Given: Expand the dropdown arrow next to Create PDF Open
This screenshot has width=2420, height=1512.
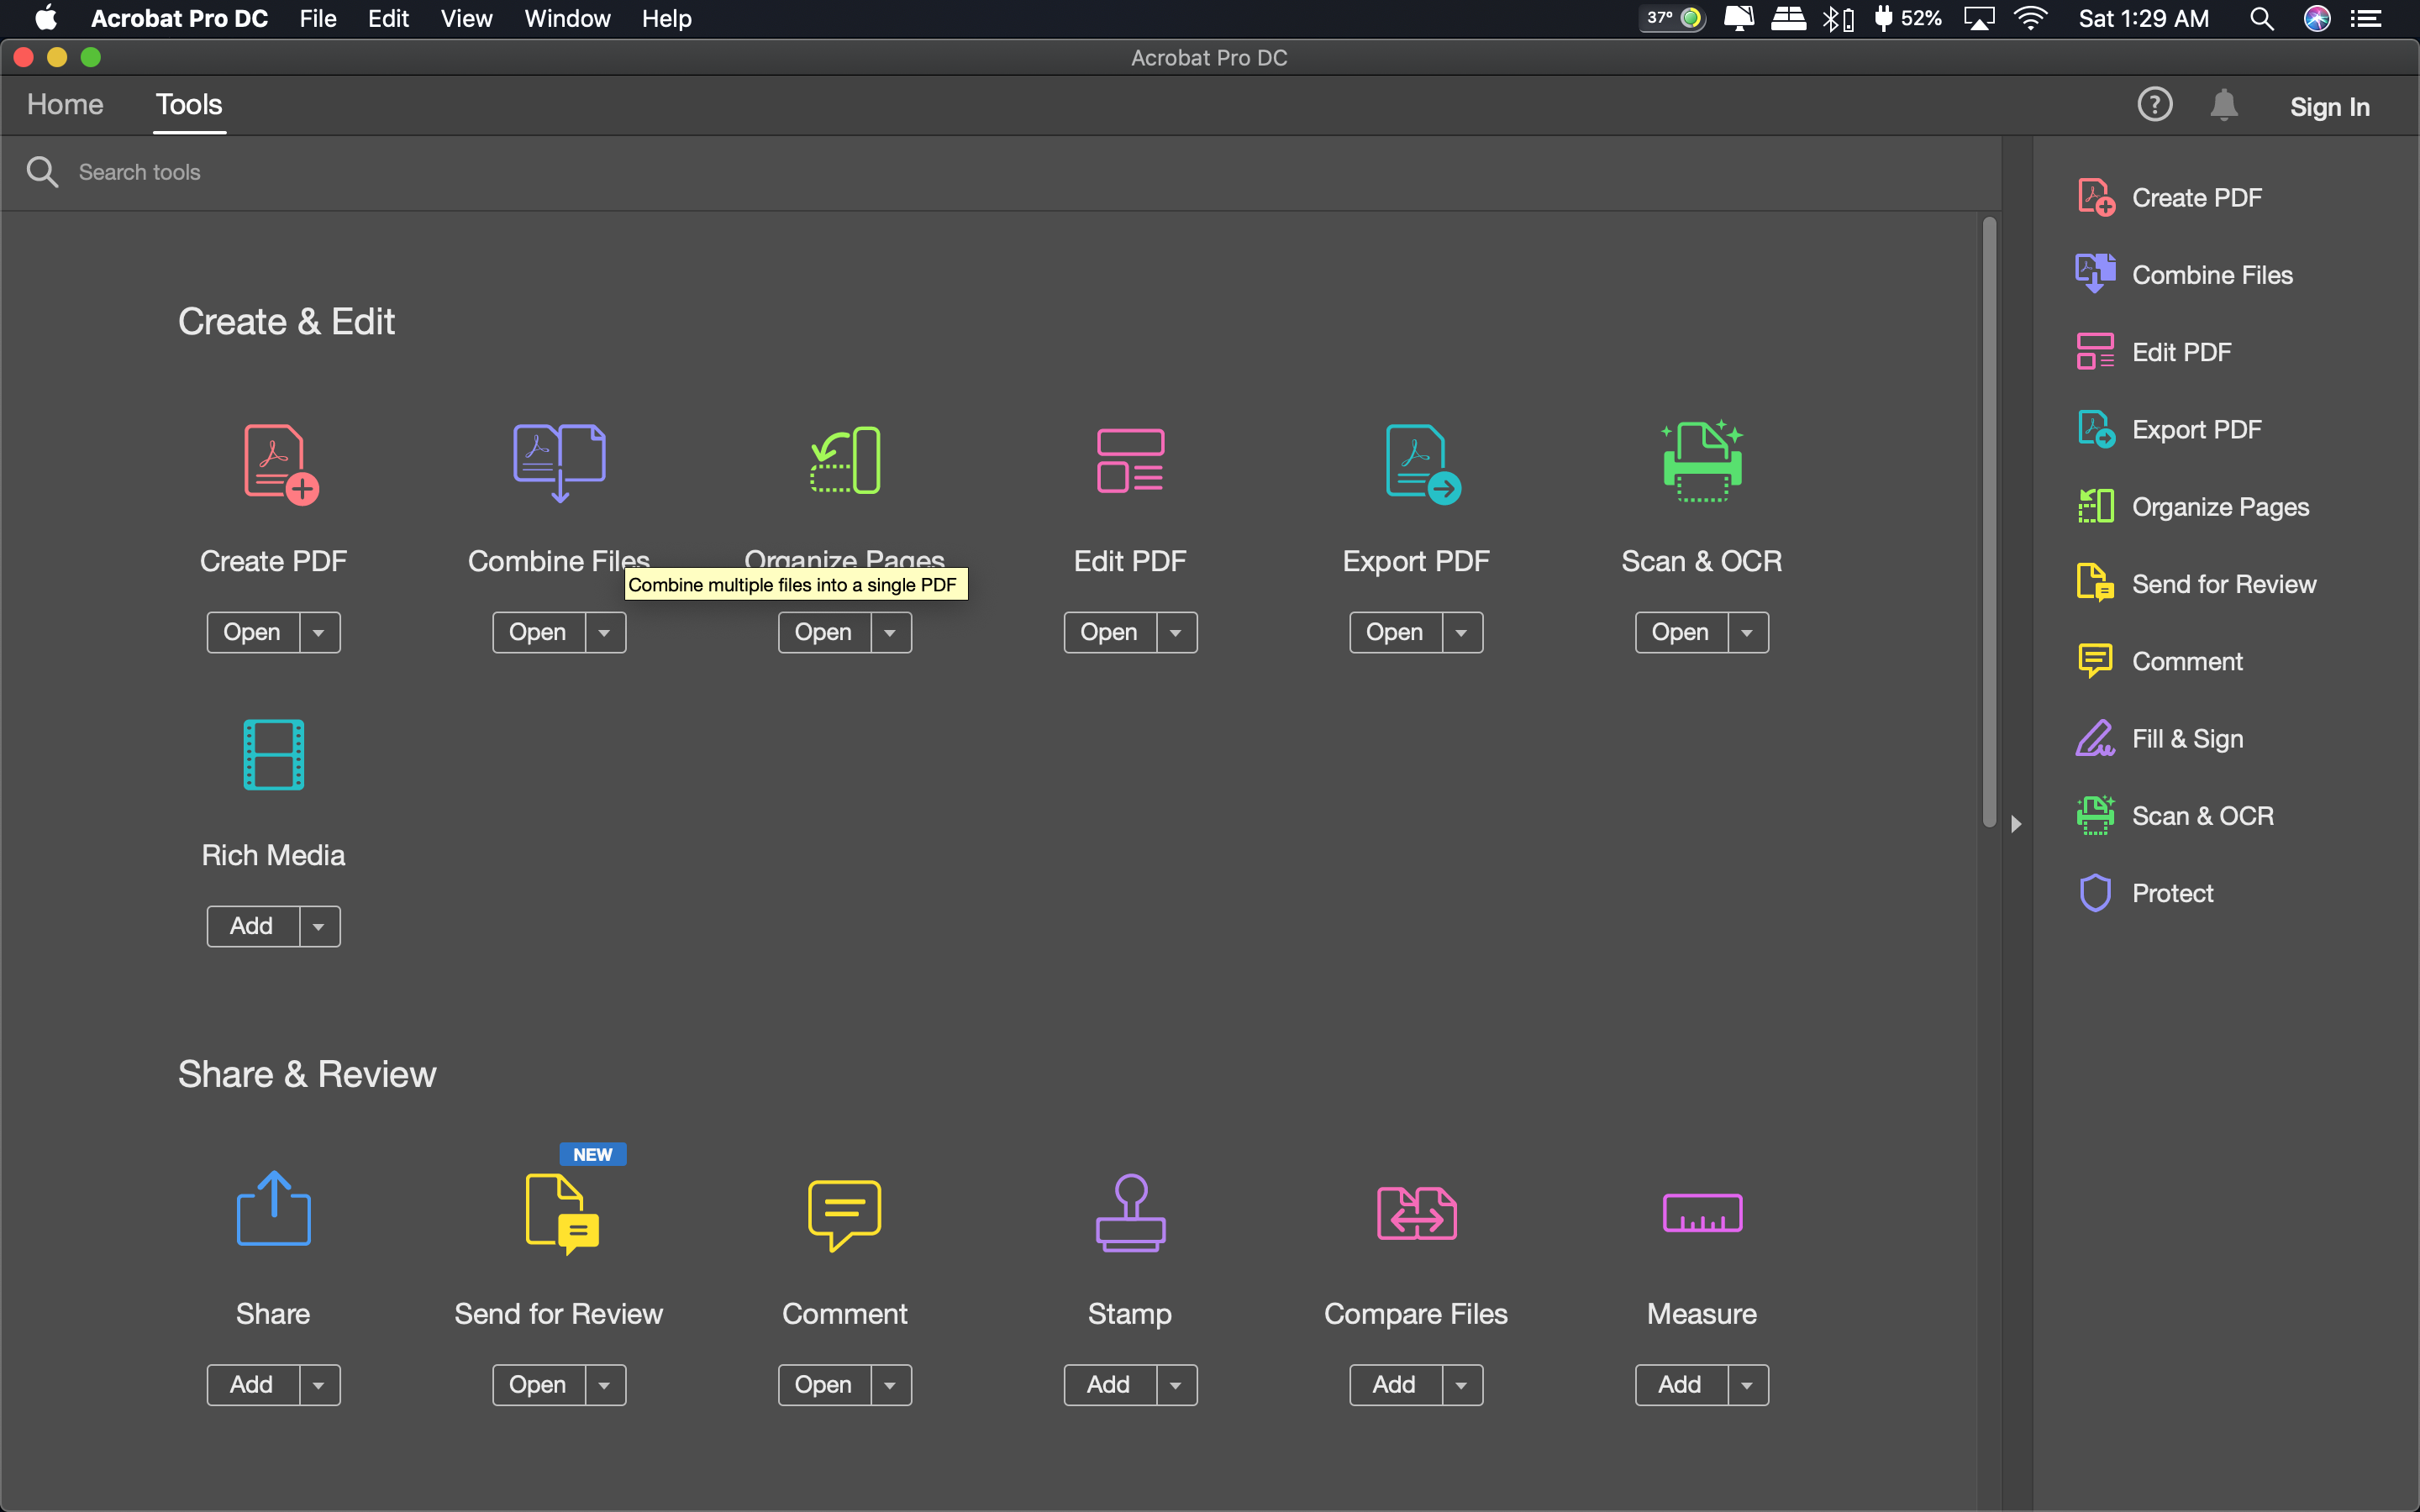Looking at the screenshot, I should coord(319,632).
